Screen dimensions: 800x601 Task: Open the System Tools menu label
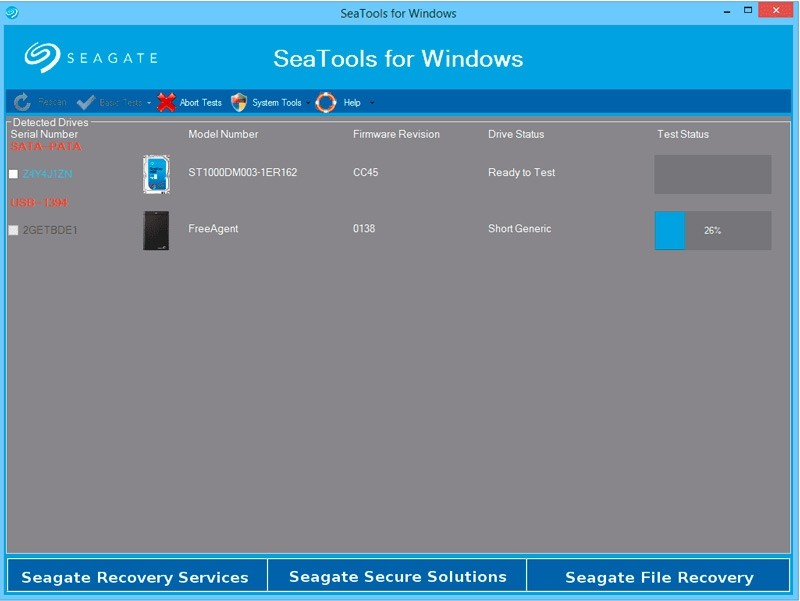click(x=277, y=103)
